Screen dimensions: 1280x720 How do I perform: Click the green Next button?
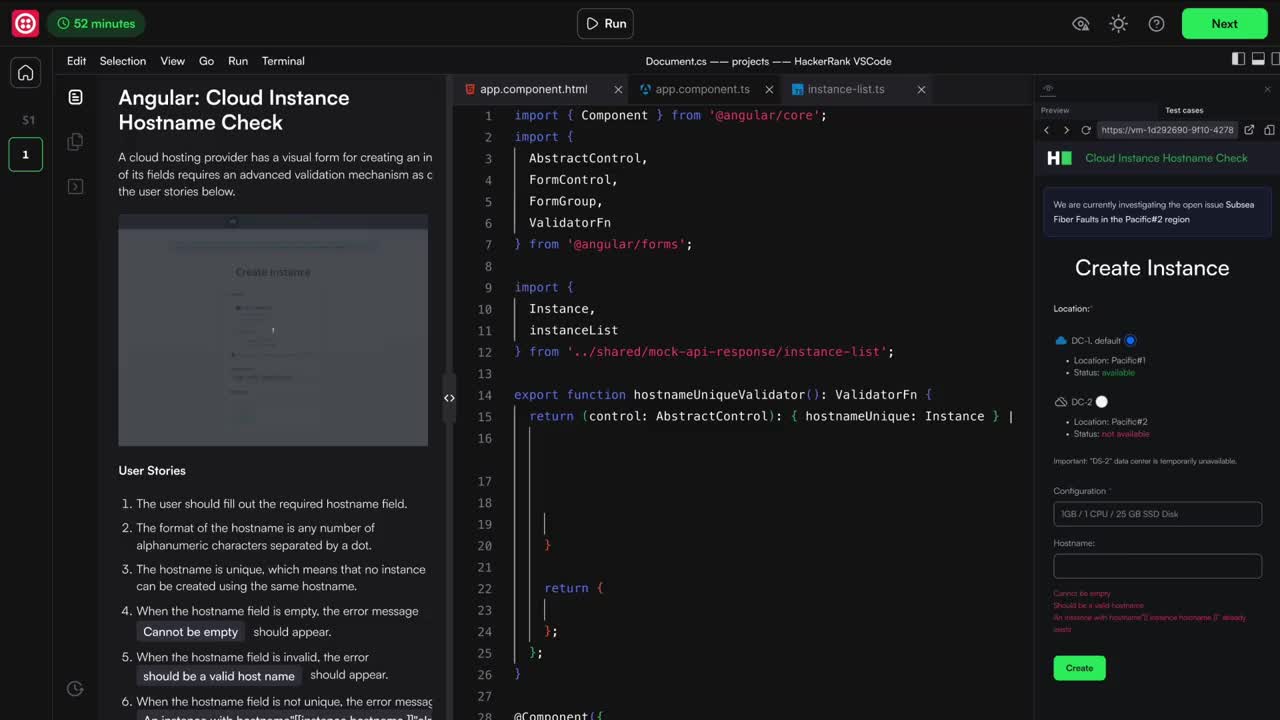[x=1224, y=23]
